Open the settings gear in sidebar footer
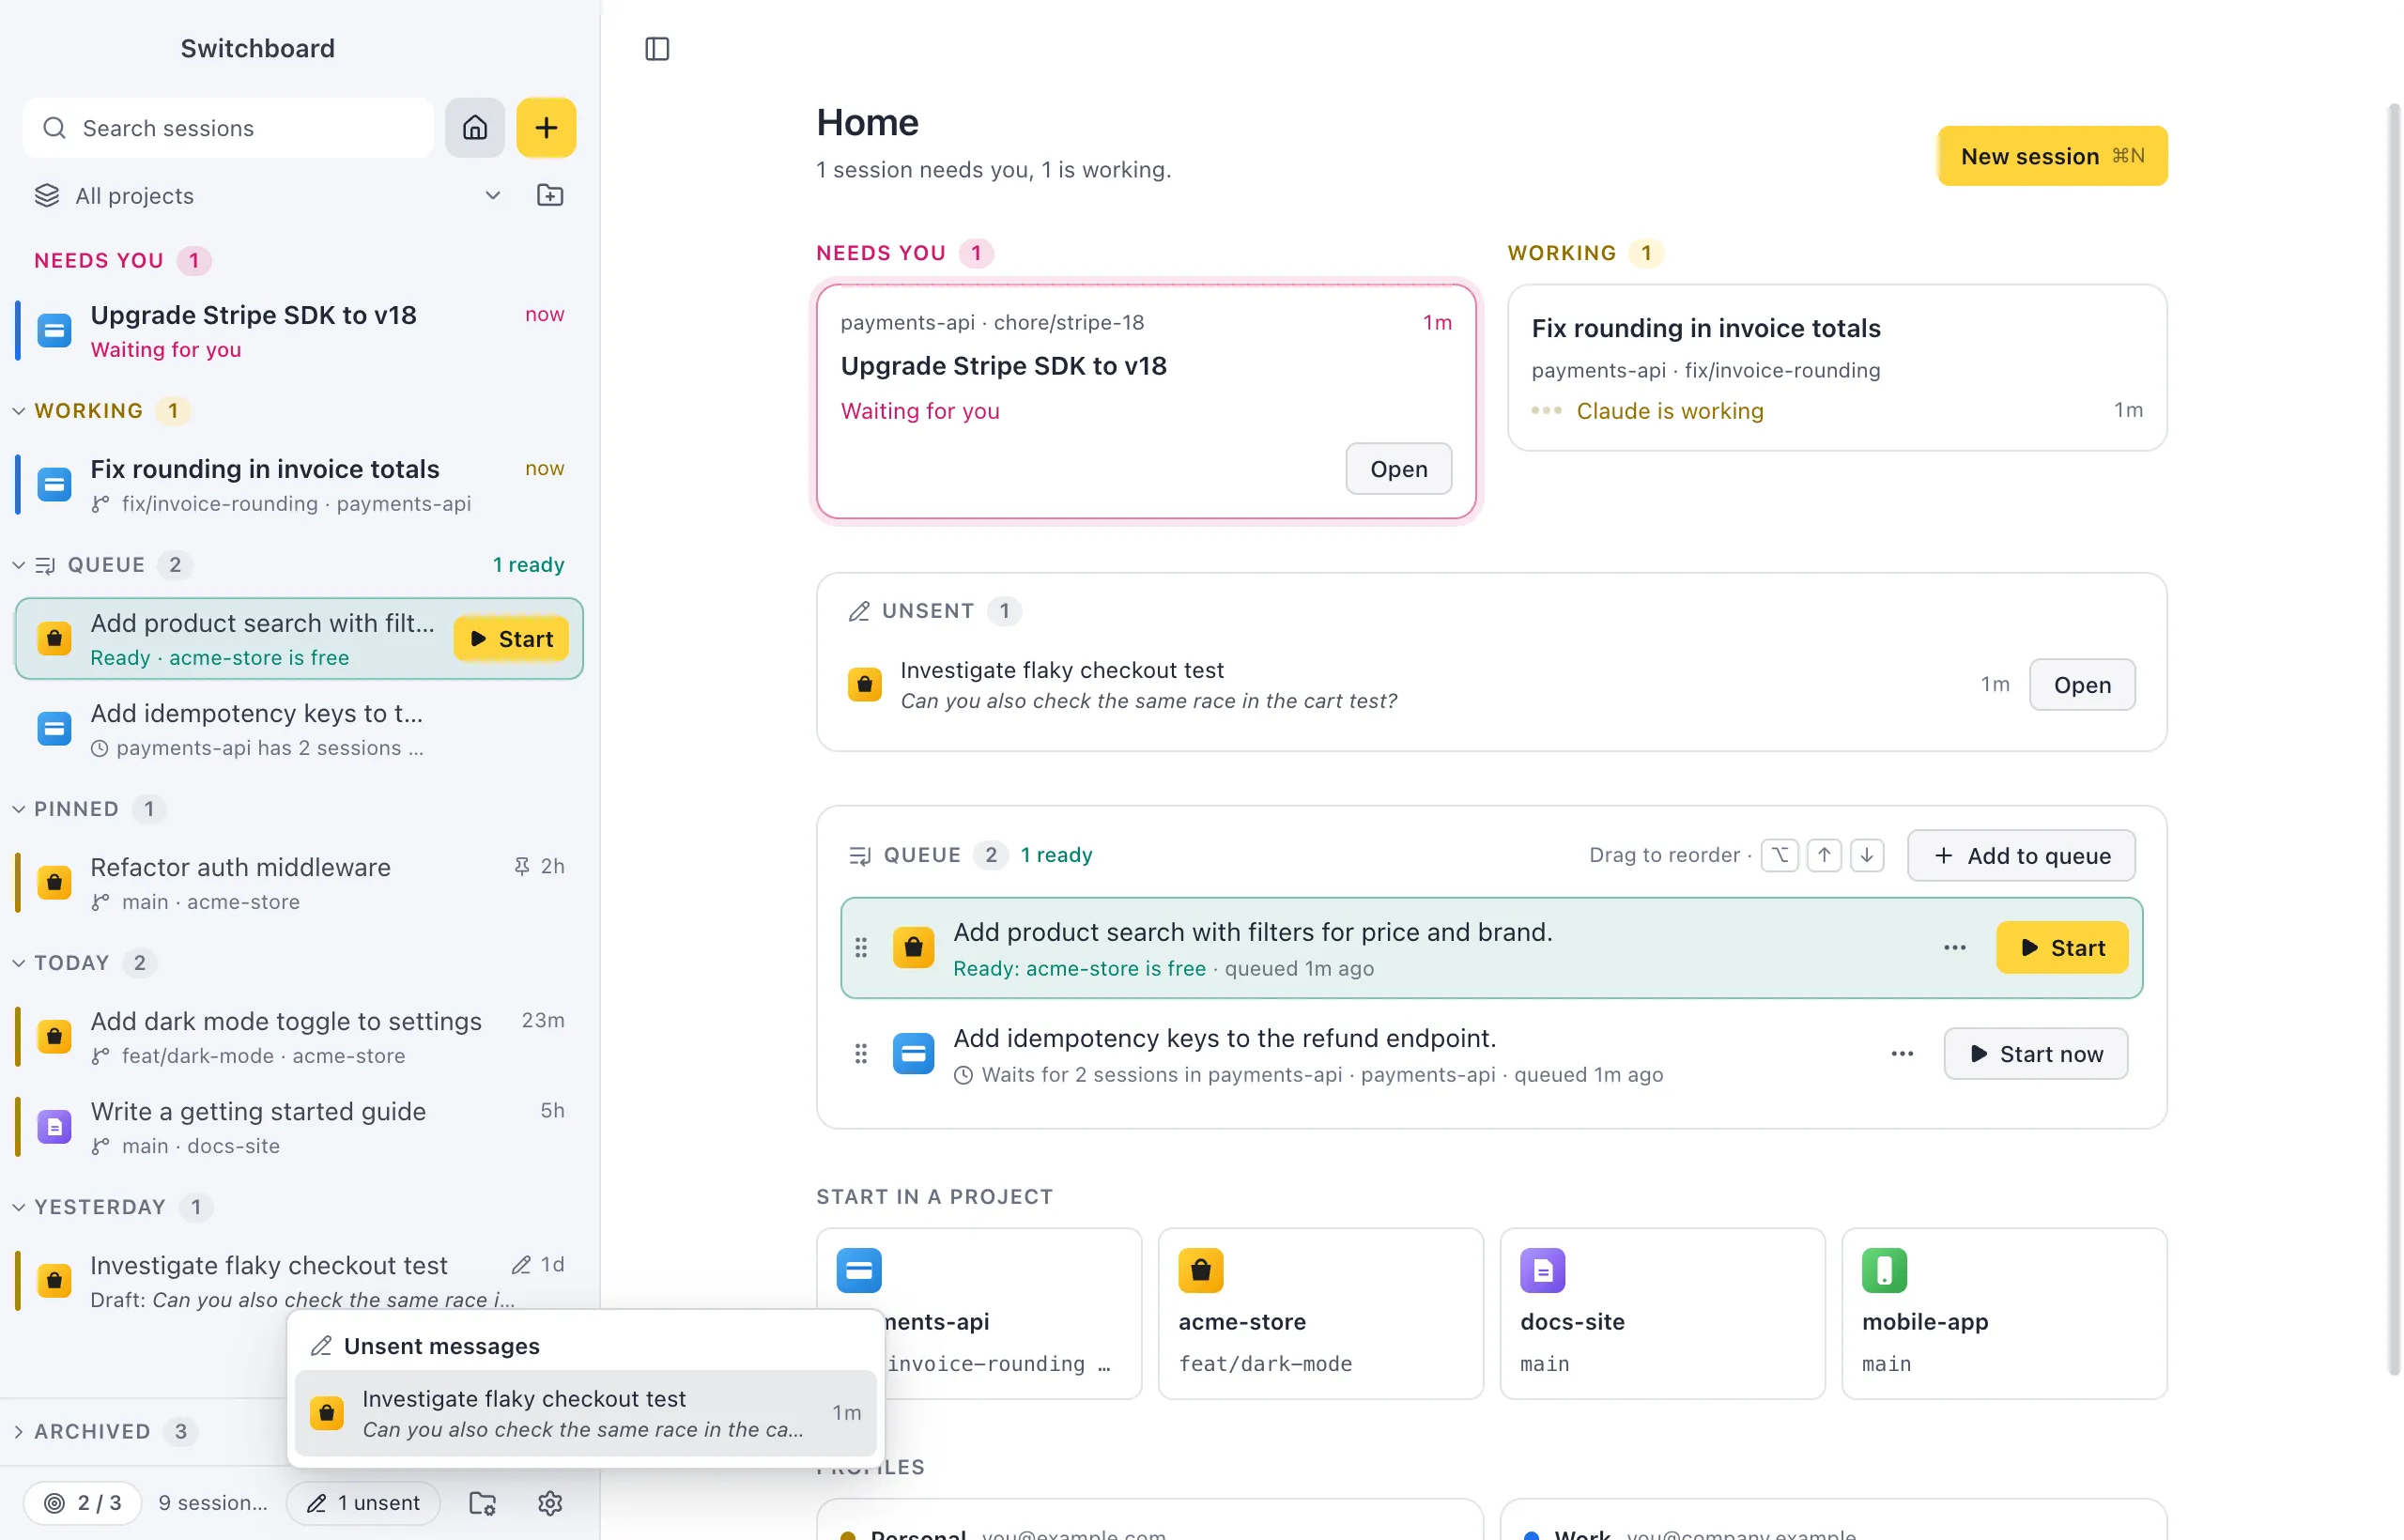Viewport: 2404px width, 1540px height. point(550,1503)
